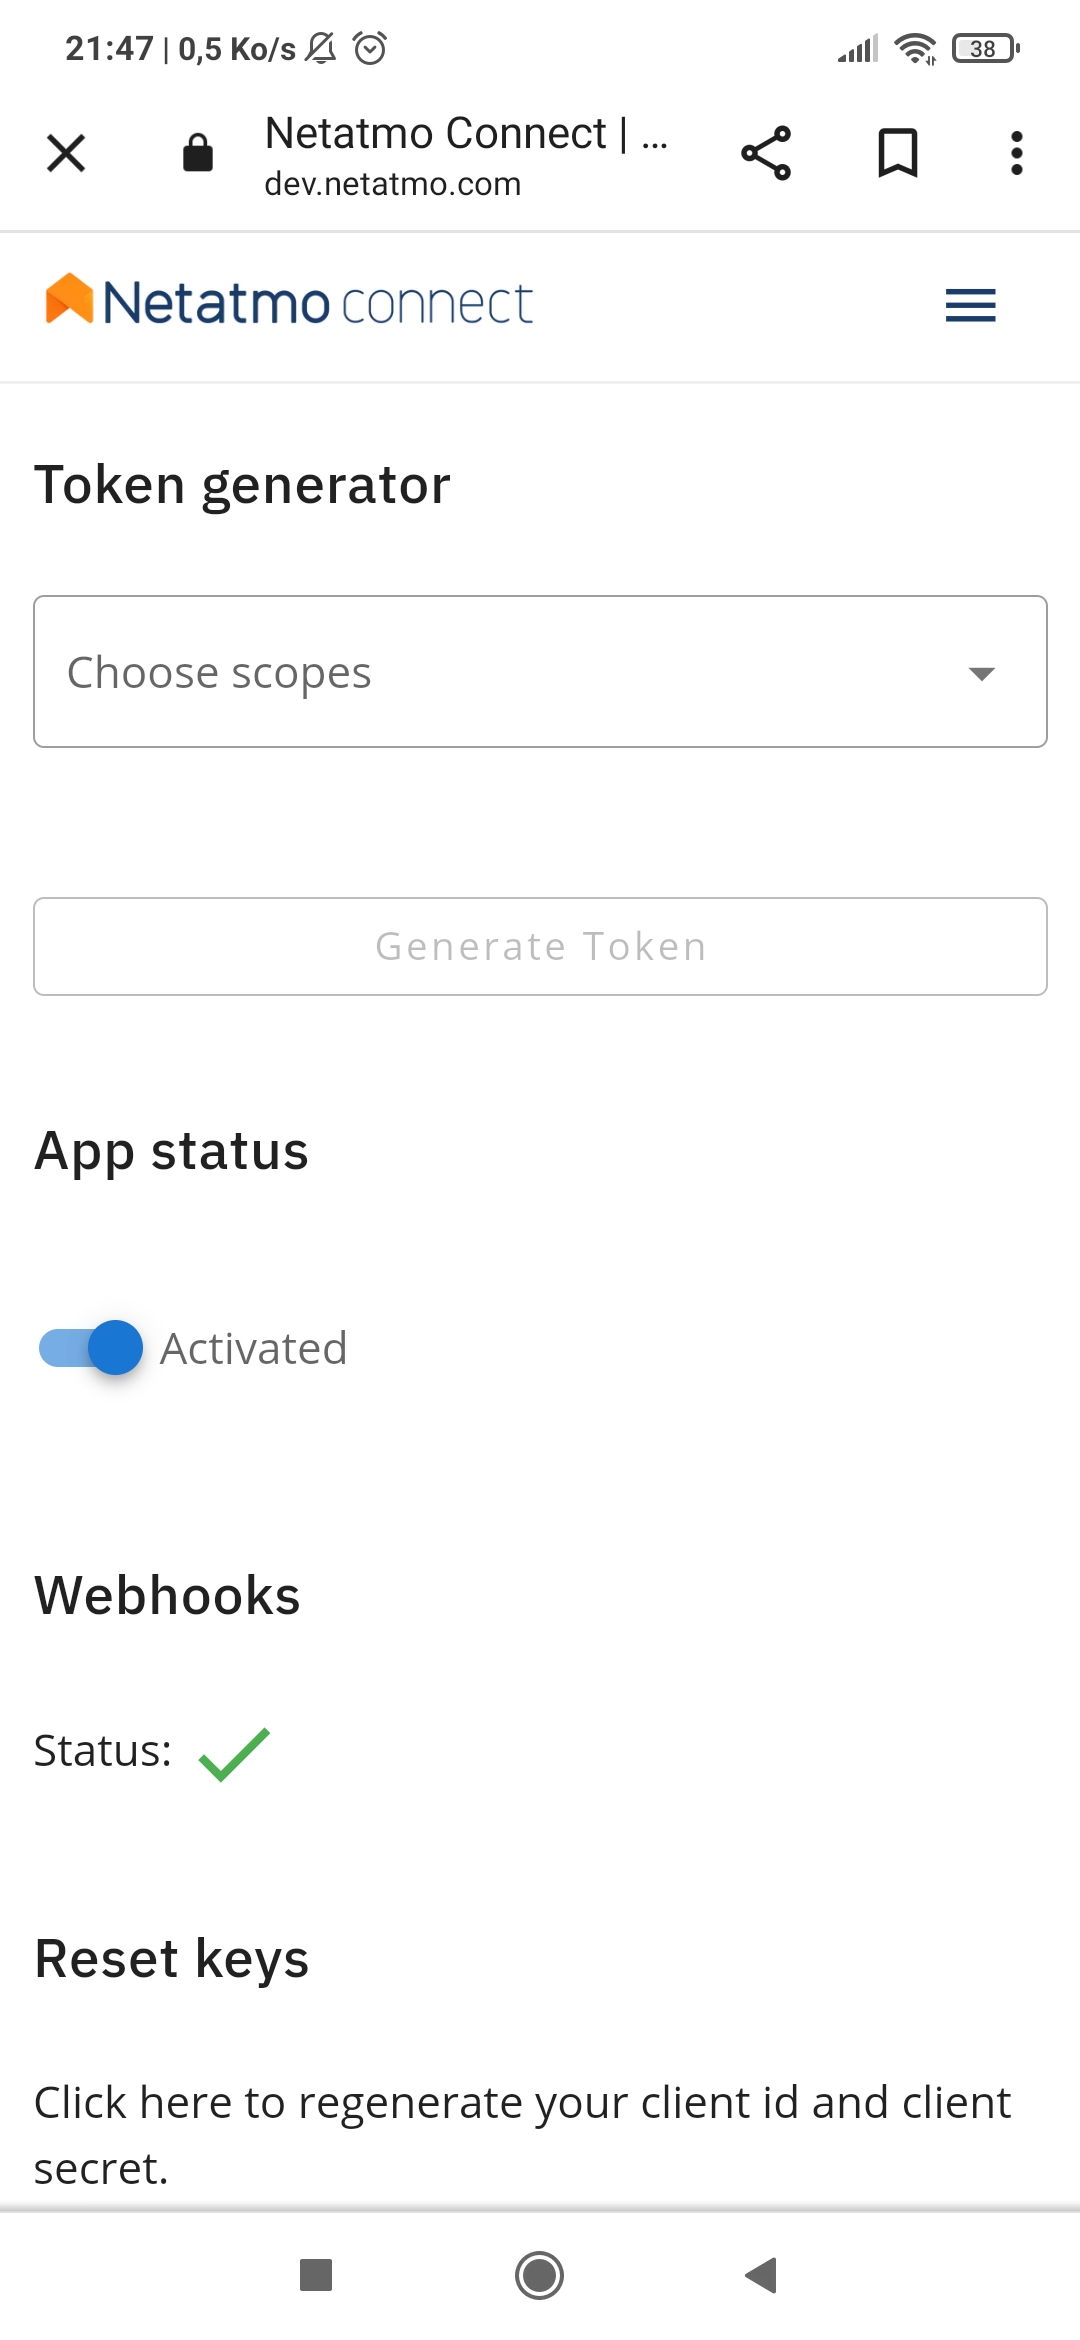This screenshot has width=1080, height=2340.
Task: Open the browser three-dot overflow menu
Action: (x=1016, y=154)
